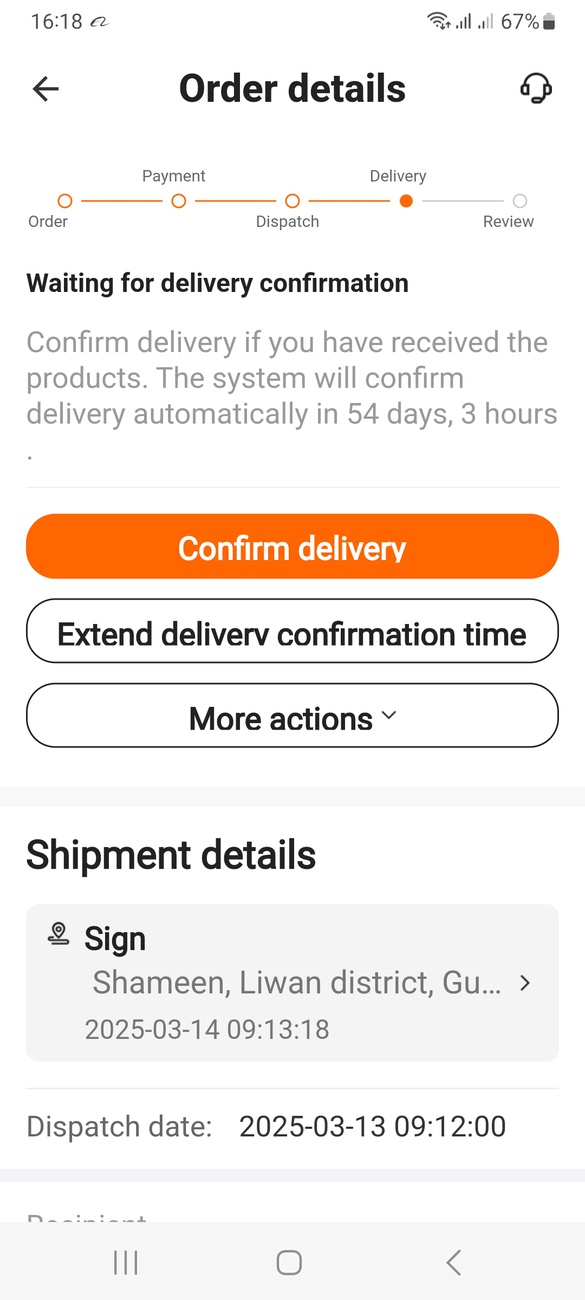Tap the orange Confirm delivery button
The width and height of the screenshot is (585, 1300).
[292, 546]
